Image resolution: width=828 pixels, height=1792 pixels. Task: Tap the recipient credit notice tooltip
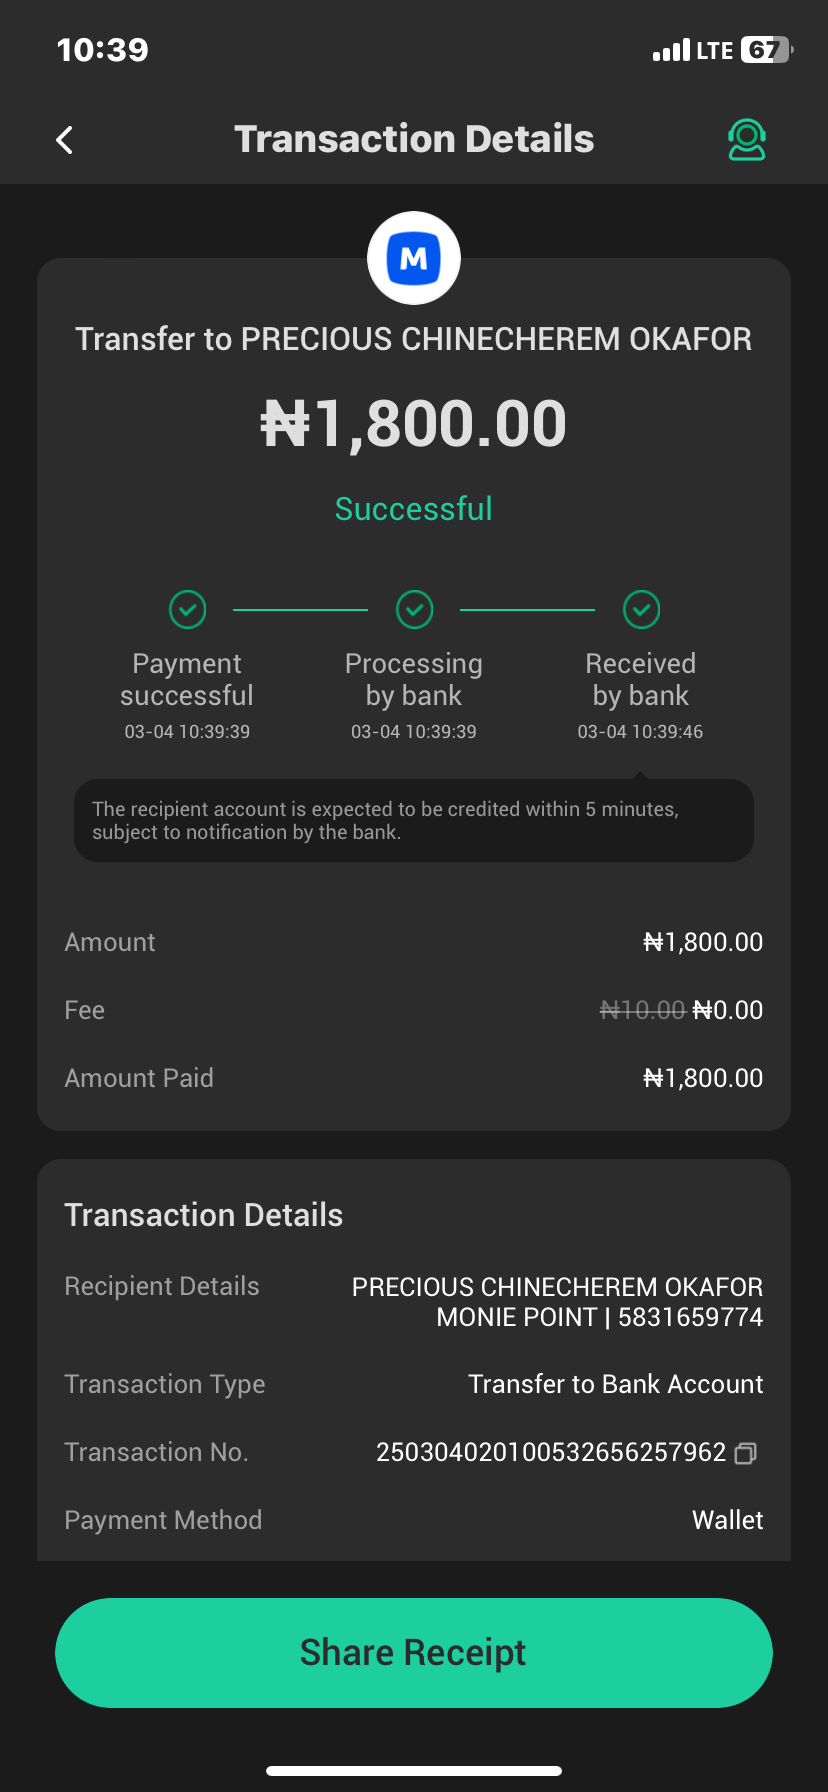pos(414,820)
